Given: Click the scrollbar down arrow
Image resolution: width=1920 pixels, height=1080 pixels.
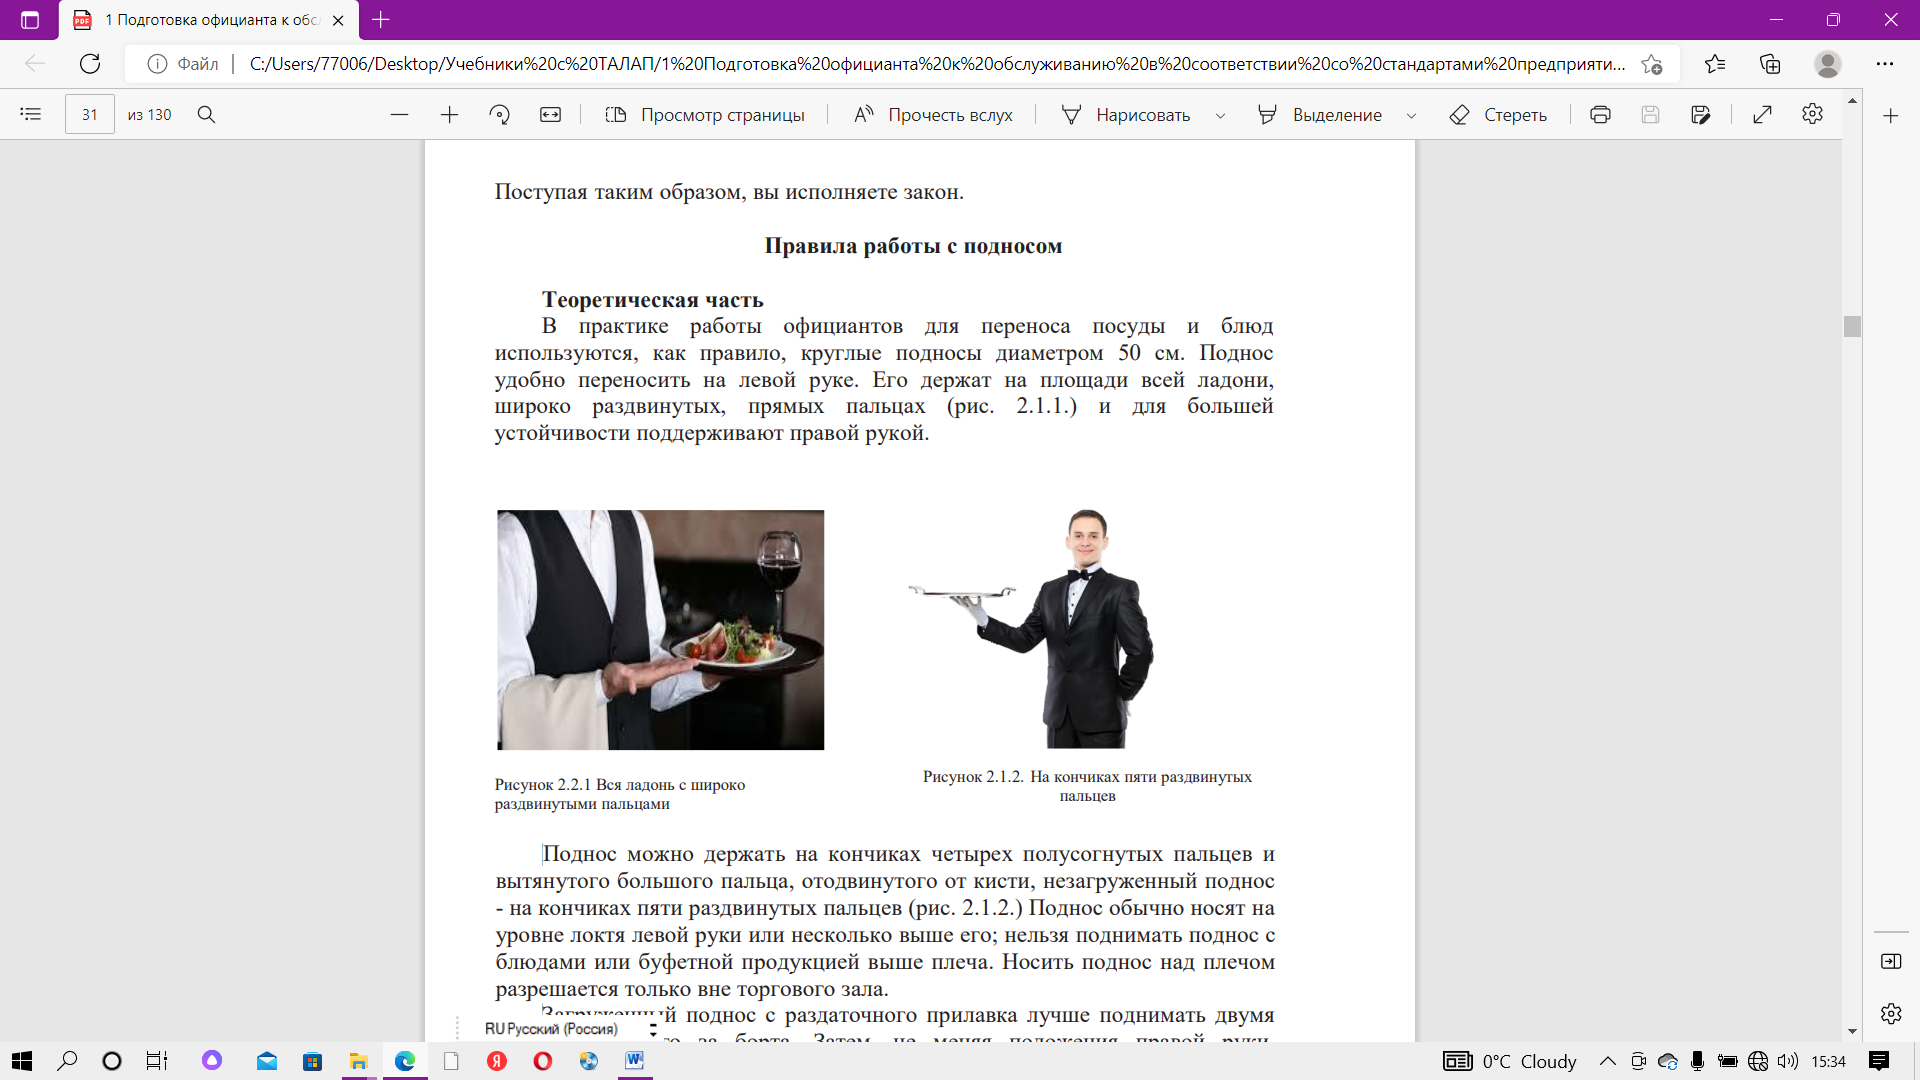Looking at the screenshot, I should (x=1852, y=1031).
